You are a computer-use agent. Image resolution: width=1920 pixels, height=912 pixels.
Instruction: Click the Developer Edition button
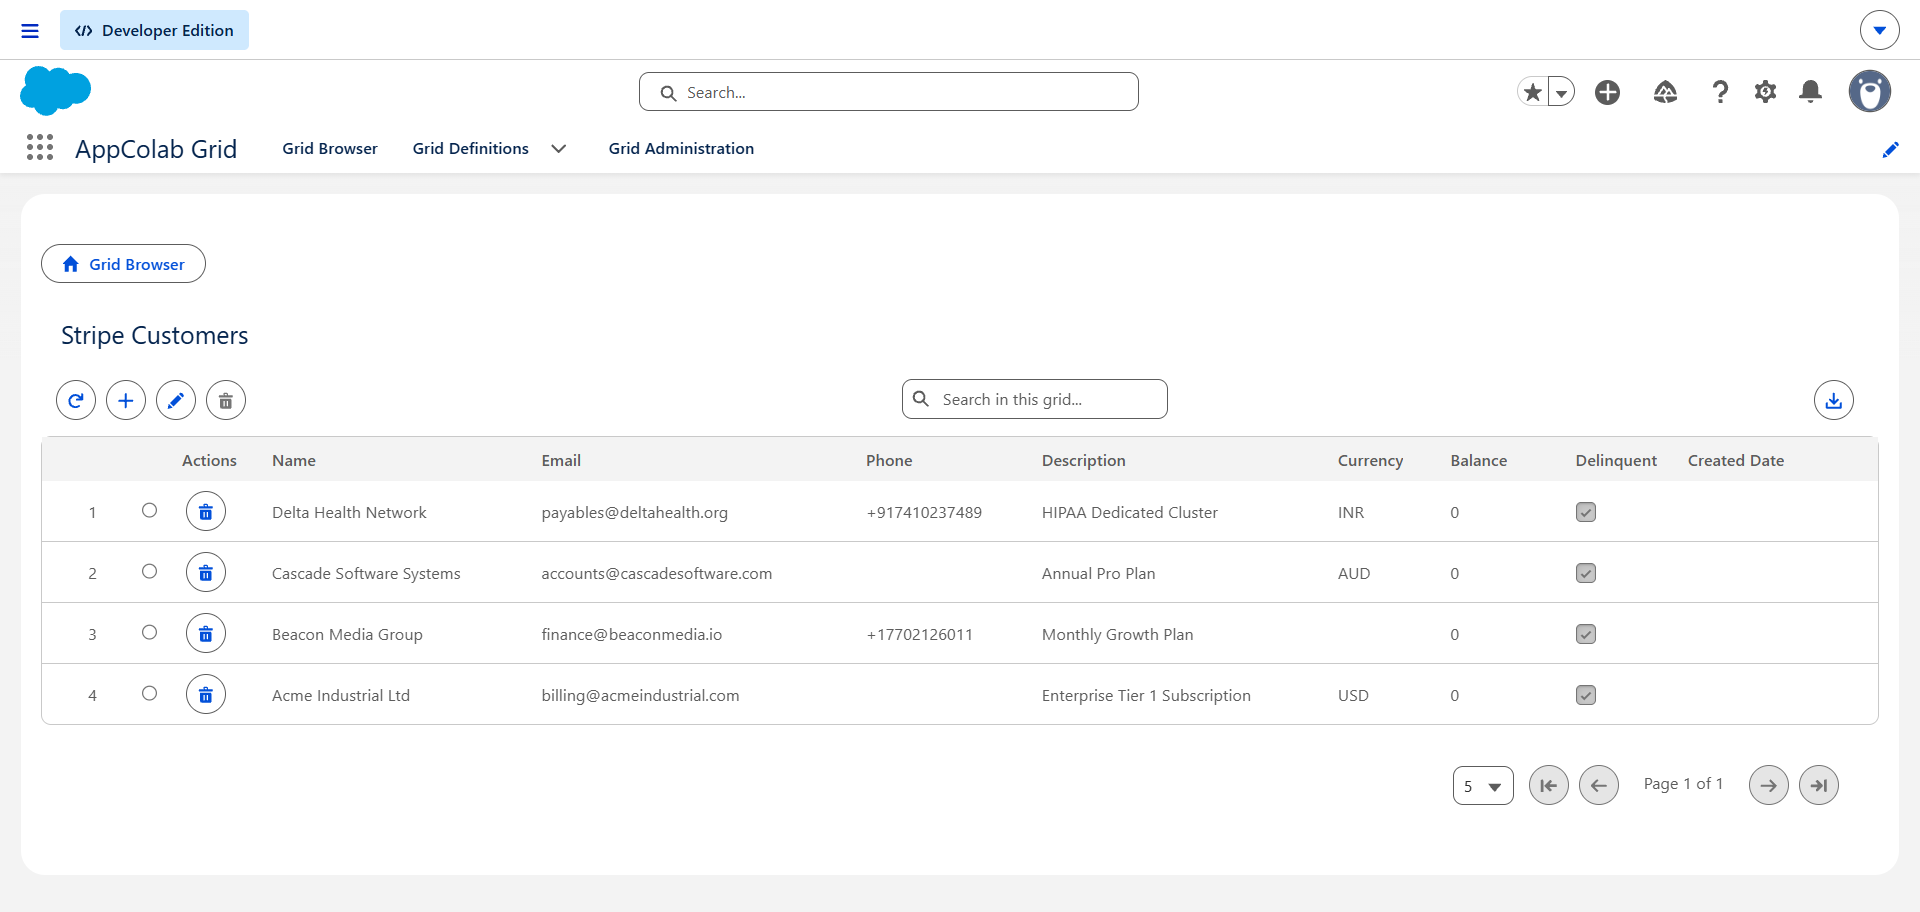[x=154, y=31]
